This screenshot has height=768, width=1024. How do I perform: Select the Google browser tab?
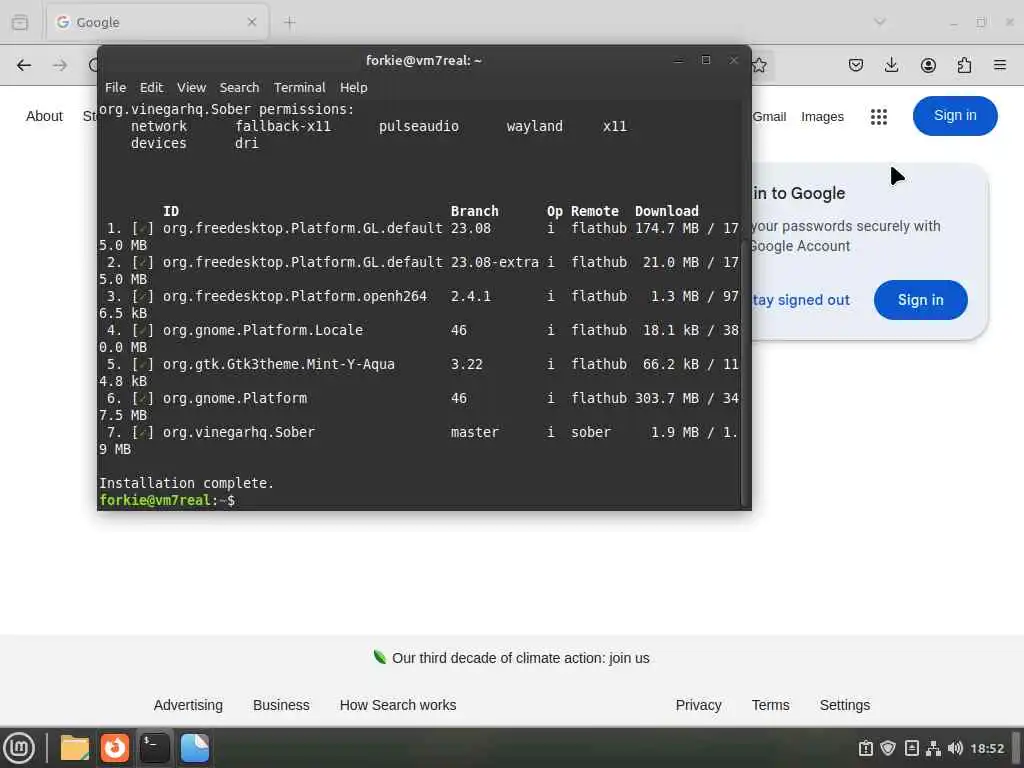point(157,22)
